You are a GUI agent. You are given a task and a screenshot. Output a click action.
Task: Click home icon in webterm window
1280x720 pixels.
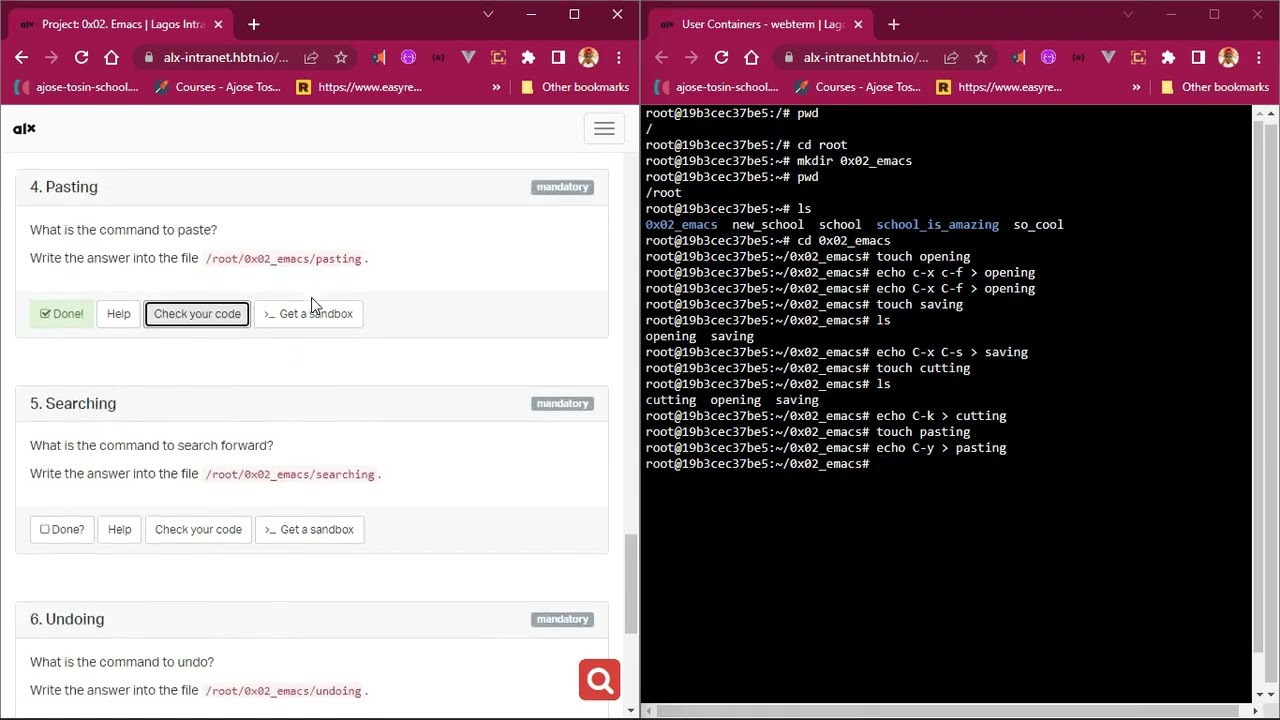(x=751, y=58)
